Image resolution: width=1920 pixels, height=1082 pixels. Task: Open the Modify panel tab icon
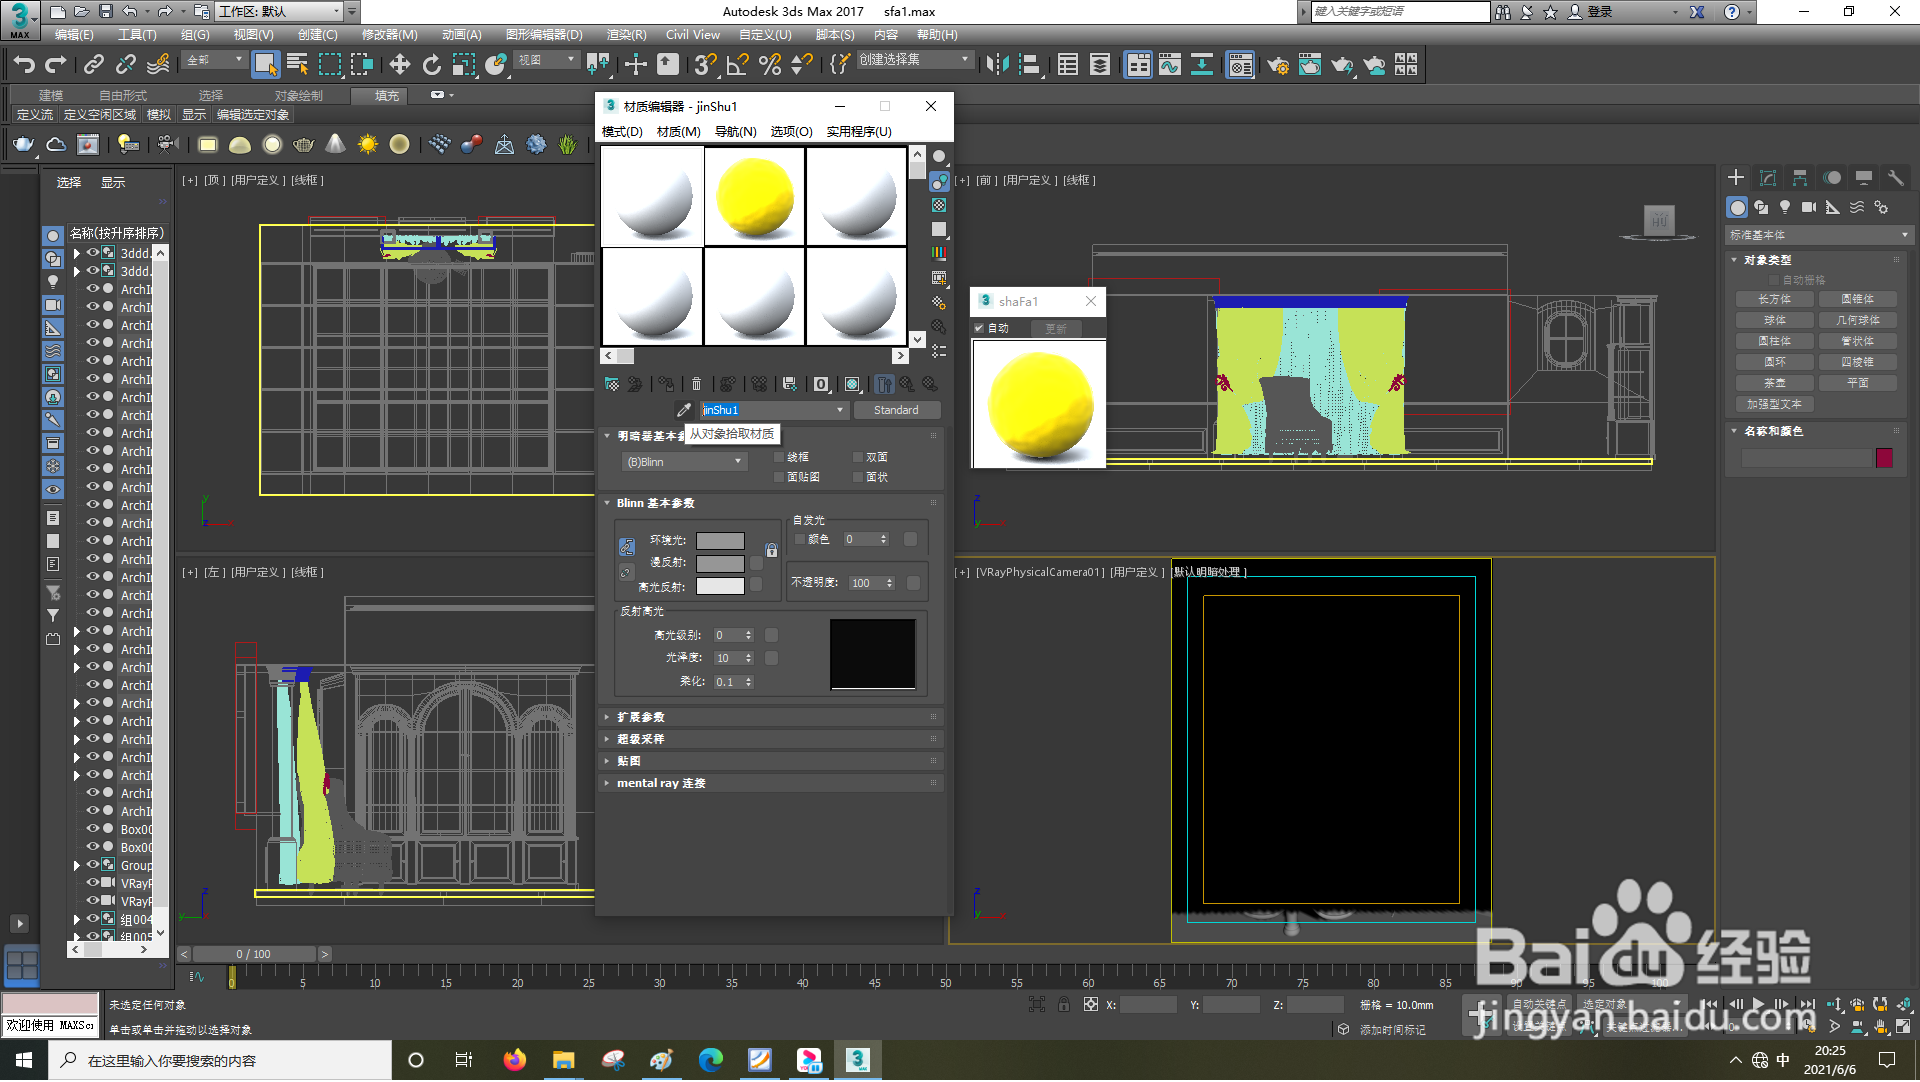coord(1768,178)
